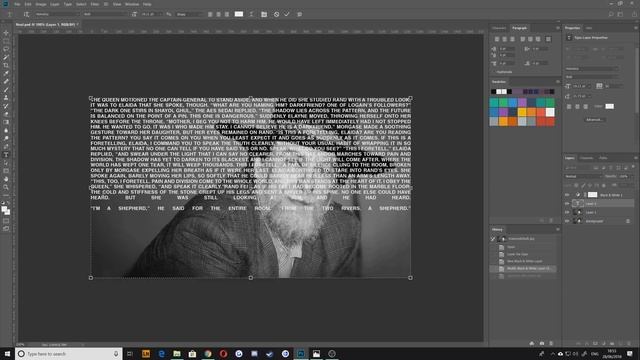
Task: Open font size dropdown in options bar
Action: 151,14
